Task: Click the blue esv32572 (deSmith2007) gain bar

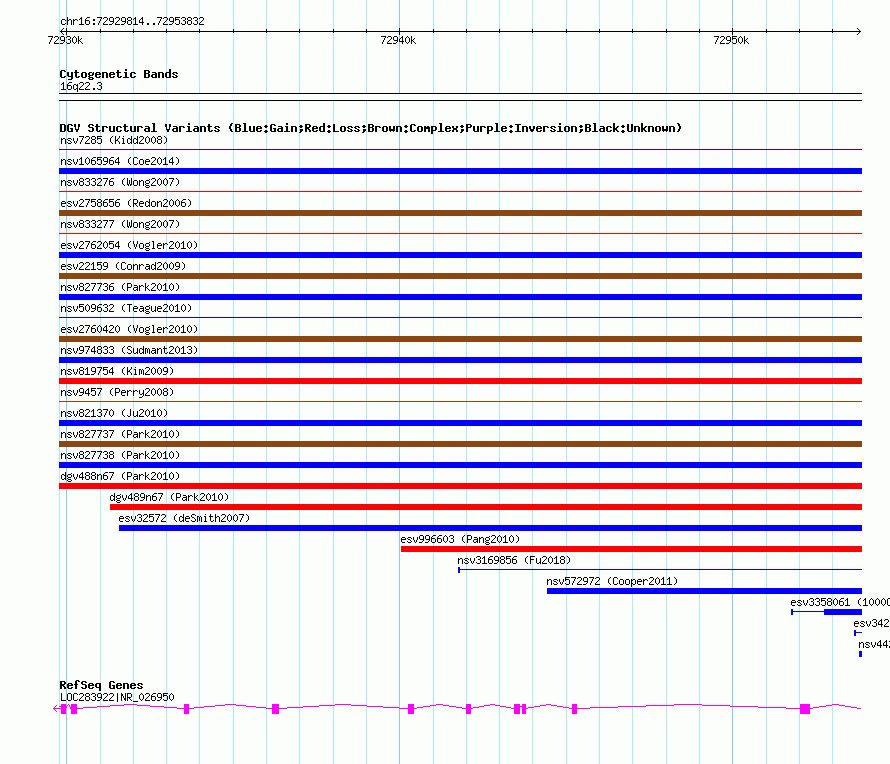Action: click(x=490, y=528)
